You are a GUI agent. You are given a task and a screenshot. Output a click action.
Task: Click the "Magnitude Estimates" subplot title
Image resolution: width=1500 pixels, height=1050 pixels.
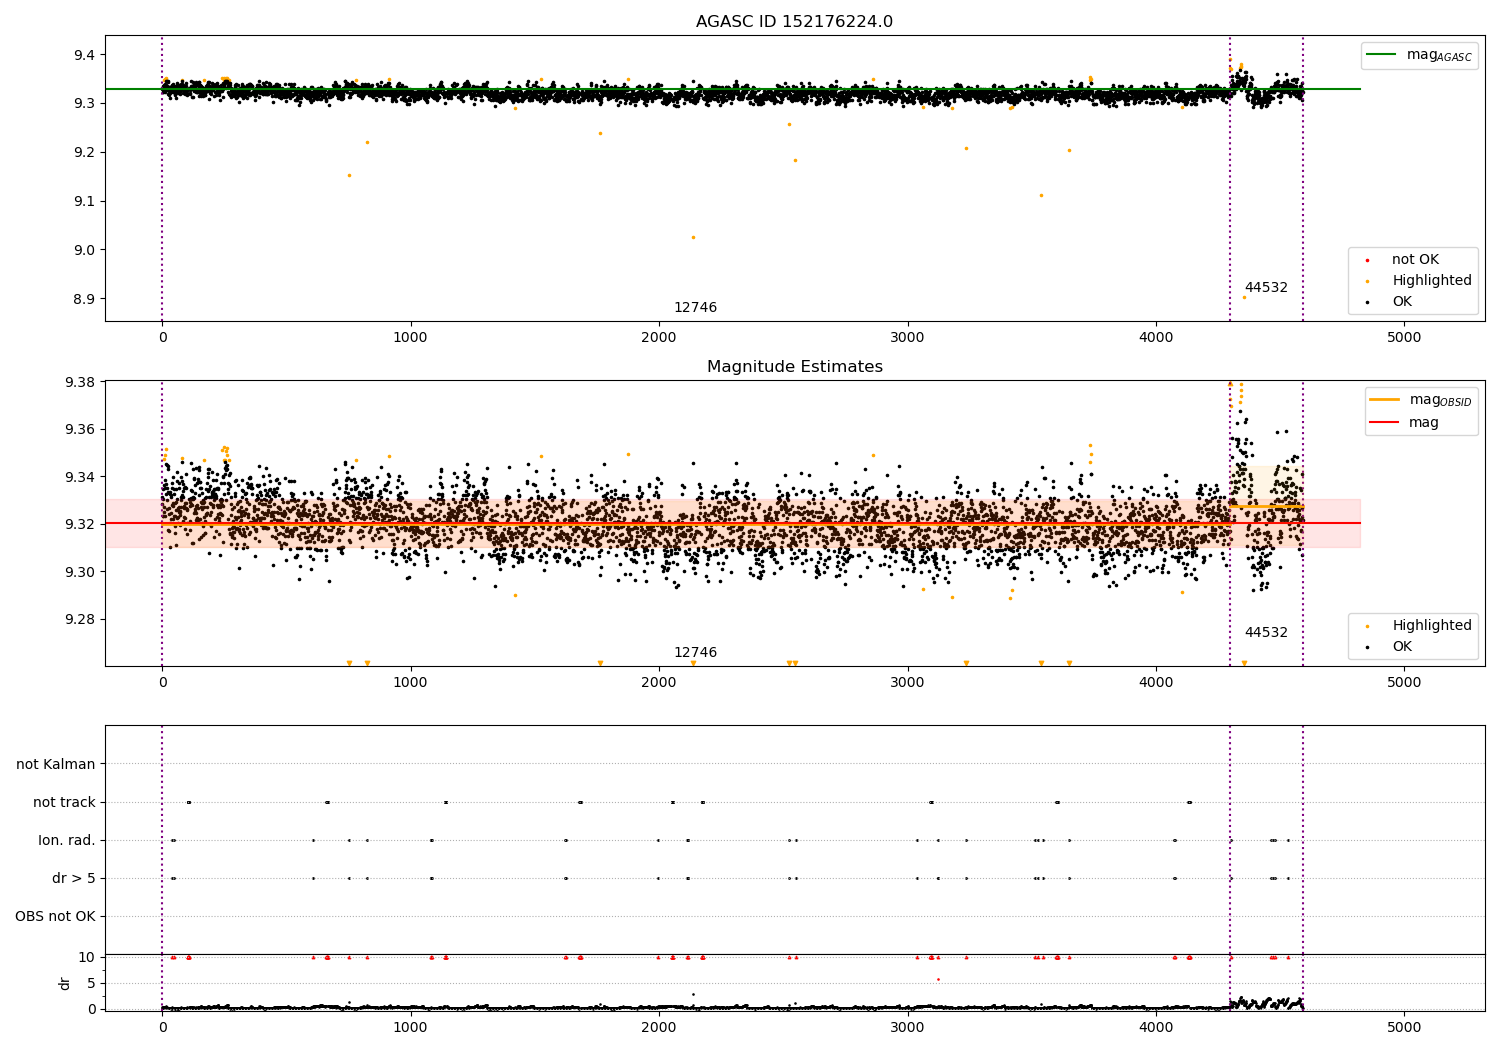[794, 367]
